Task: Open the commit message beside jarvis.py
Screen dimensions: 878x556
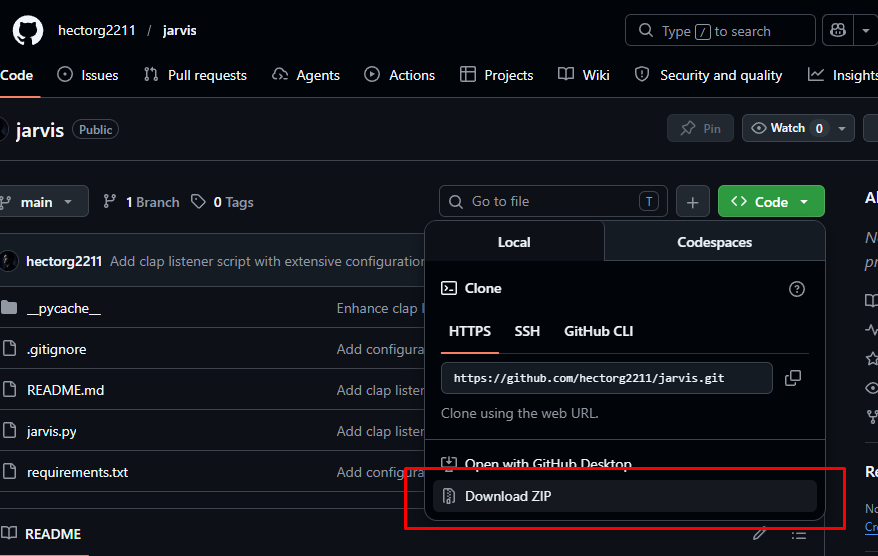Action: click(x=380, y=431)
